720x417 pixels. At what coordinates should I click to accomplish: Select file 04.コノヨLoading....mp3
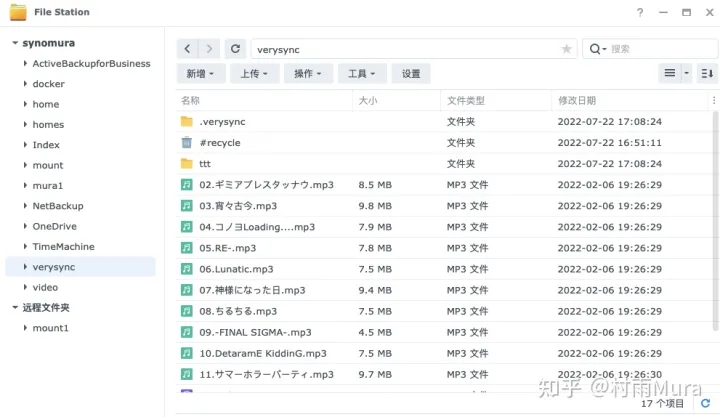257,227
